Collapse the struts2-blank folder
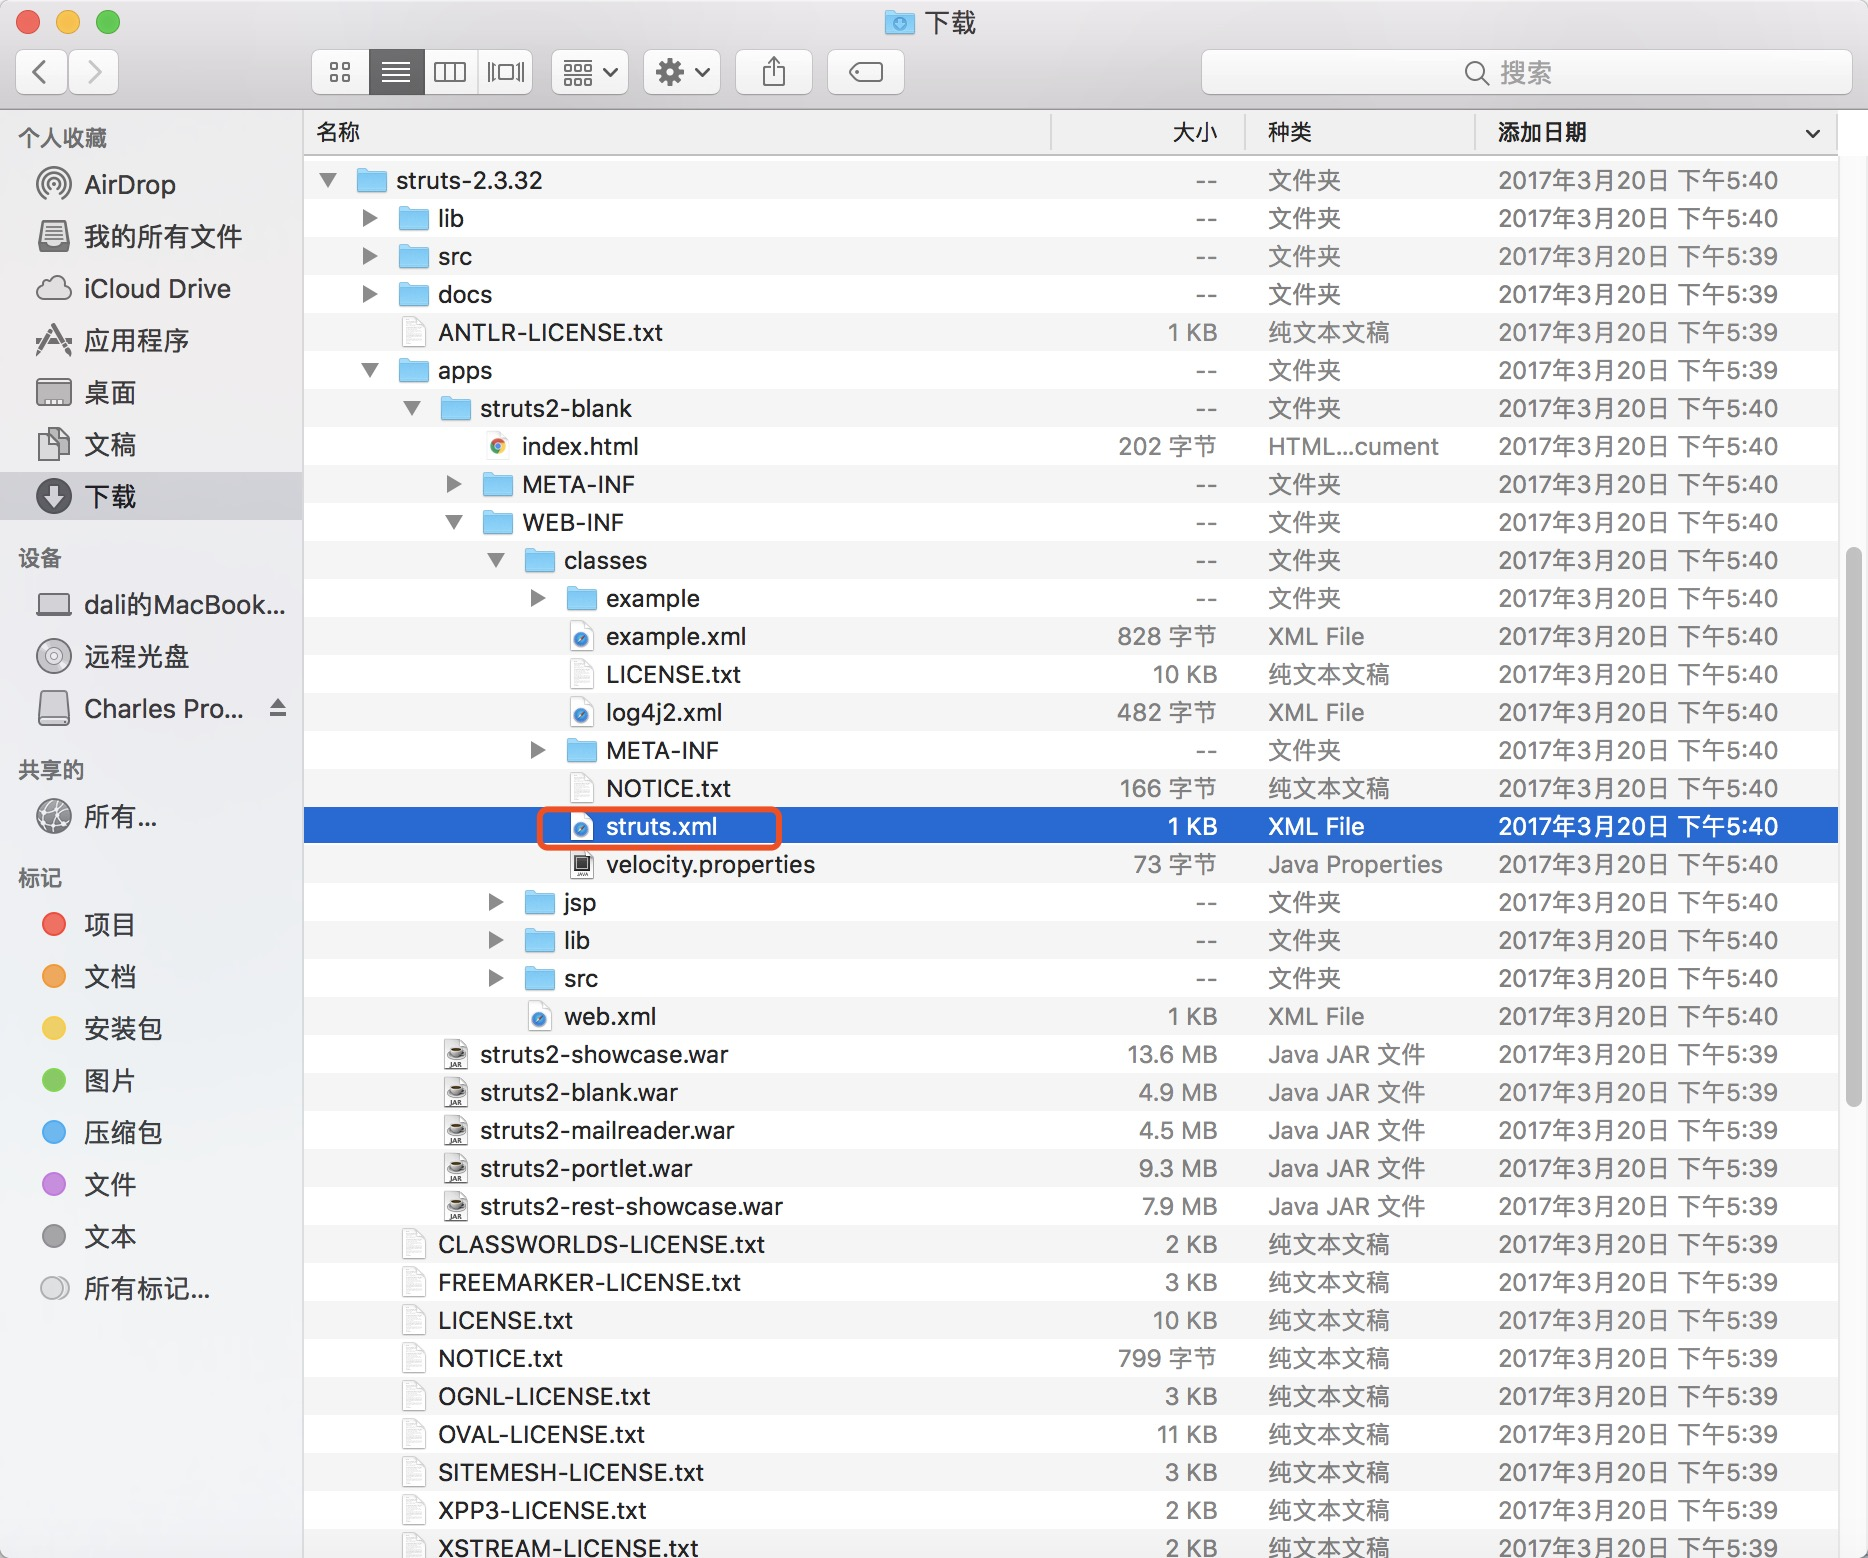Screen dimensions: 1868x1558 coord(412,409)
